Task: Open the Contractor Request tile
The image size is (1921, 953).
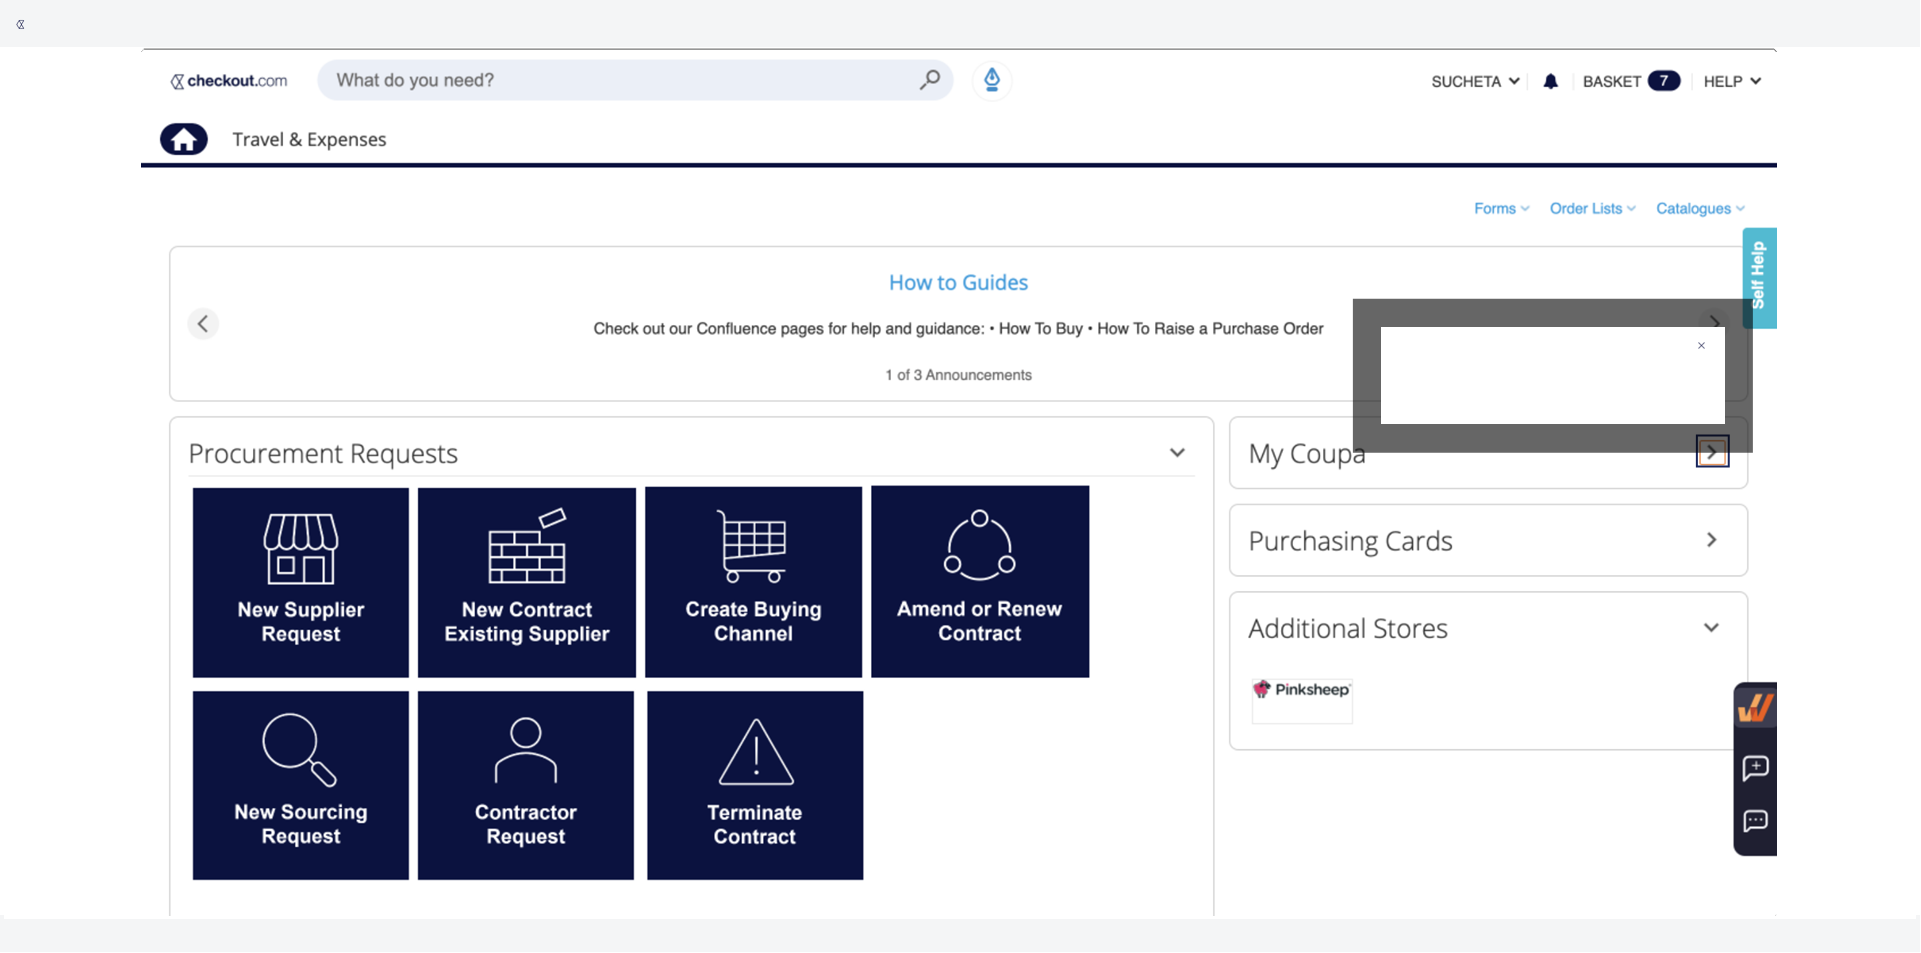Action: point(526,786)
